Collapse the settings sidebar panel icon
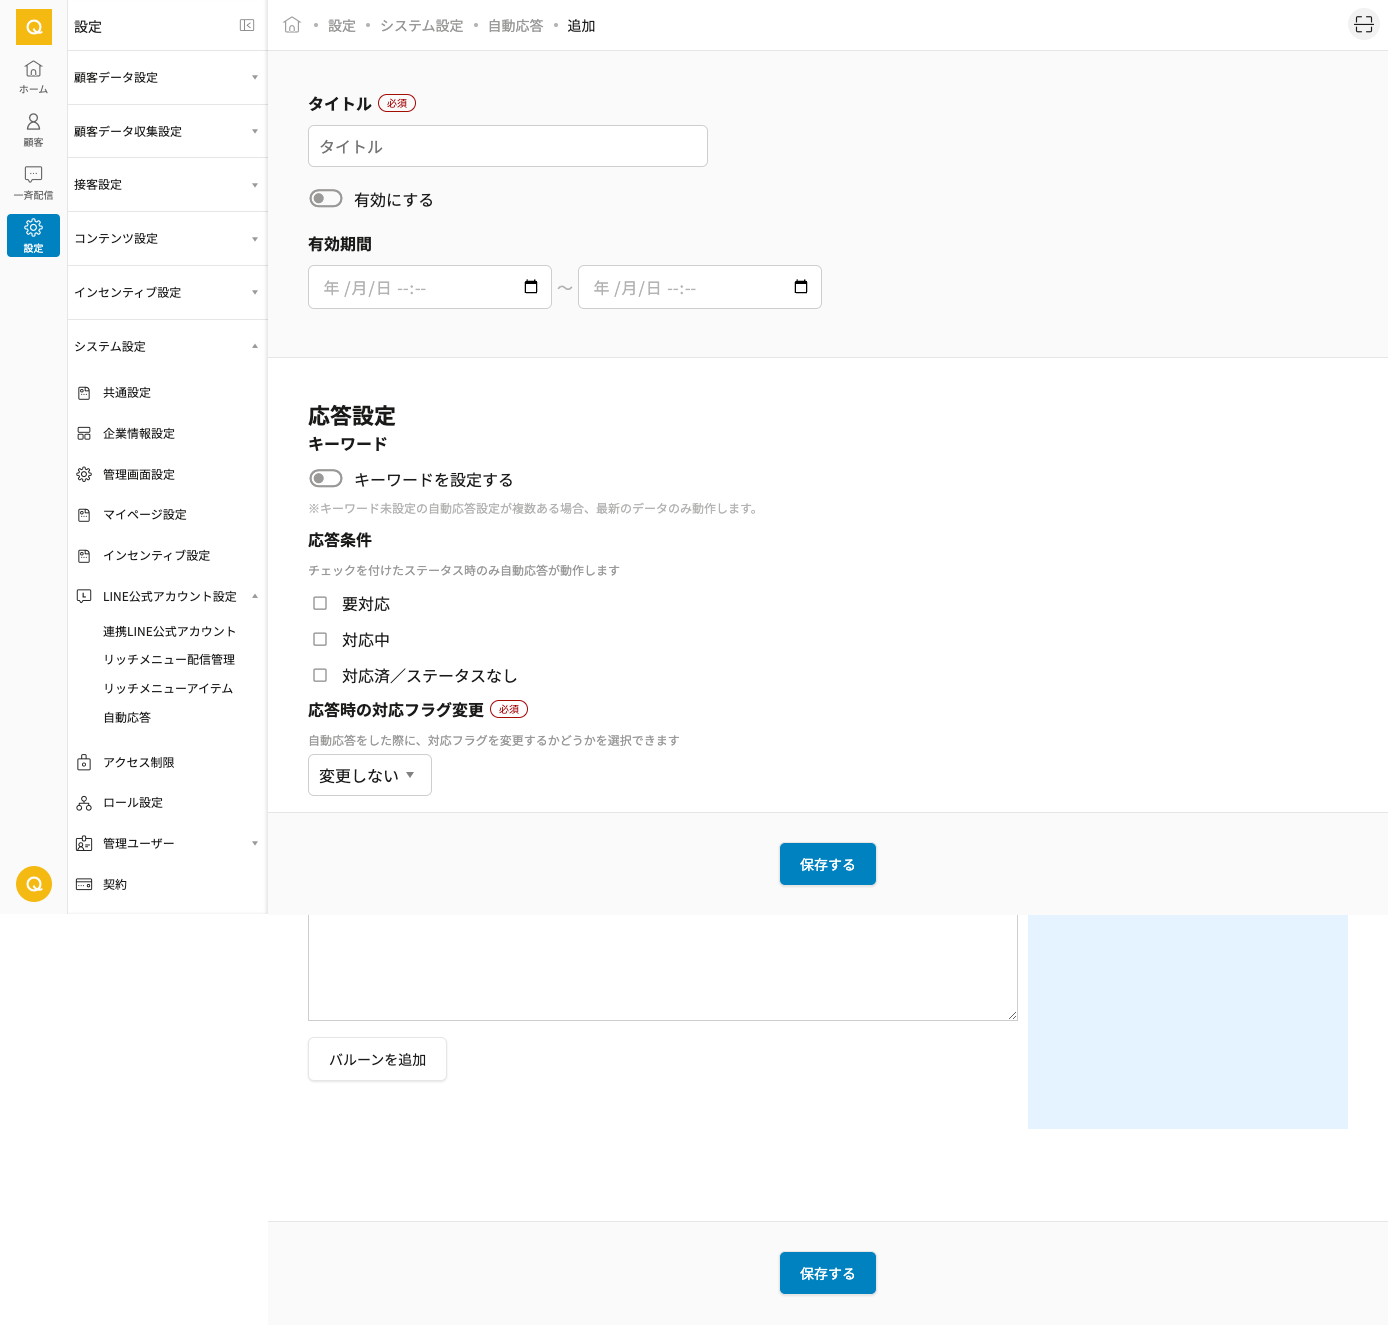This screenshot has height=1326, width=1388. coord(247,26)
